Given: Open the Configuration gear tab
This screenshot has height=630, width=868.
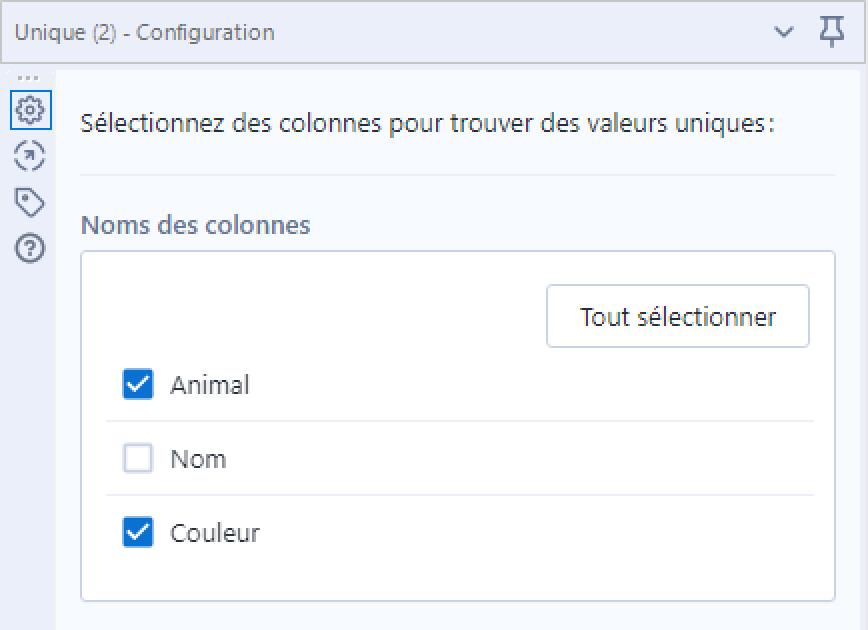Looking at the screenshot, I should point(30,110).
